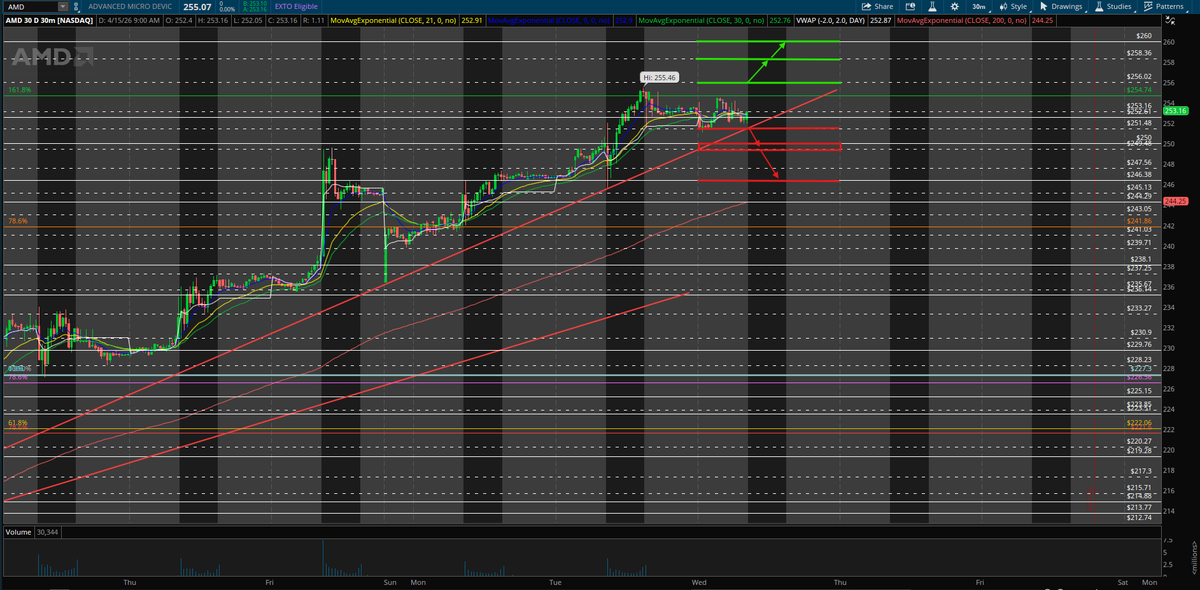The width and height of the screenshot is (1200, 590).
Task: Open chart settings gear icon
Action: pos(956,6)
